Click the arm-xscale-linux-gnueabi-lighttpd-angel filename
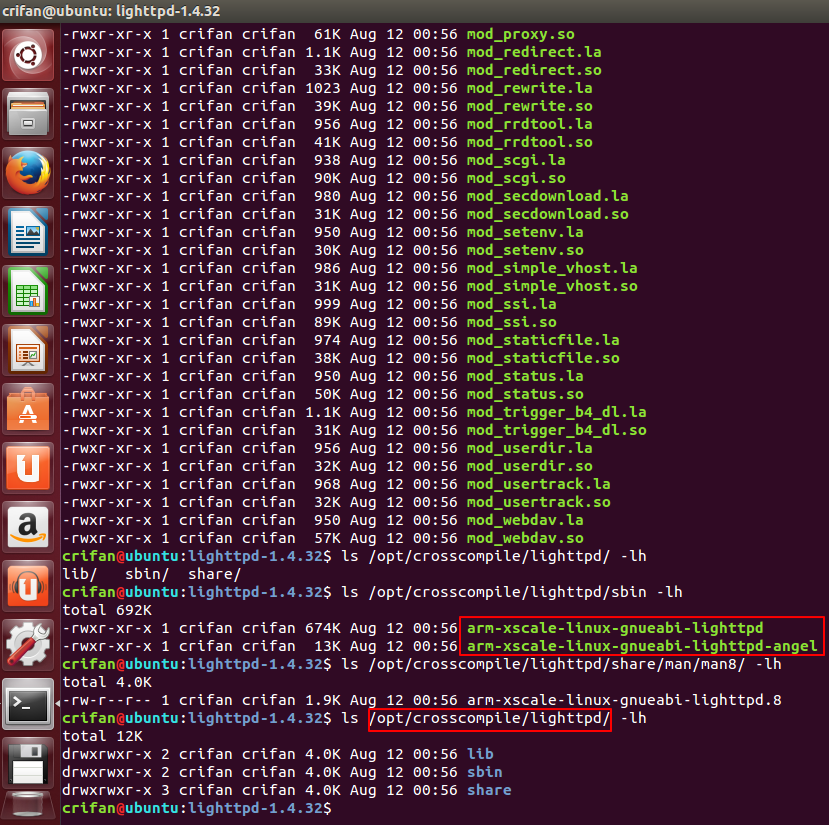 point(642,646)
